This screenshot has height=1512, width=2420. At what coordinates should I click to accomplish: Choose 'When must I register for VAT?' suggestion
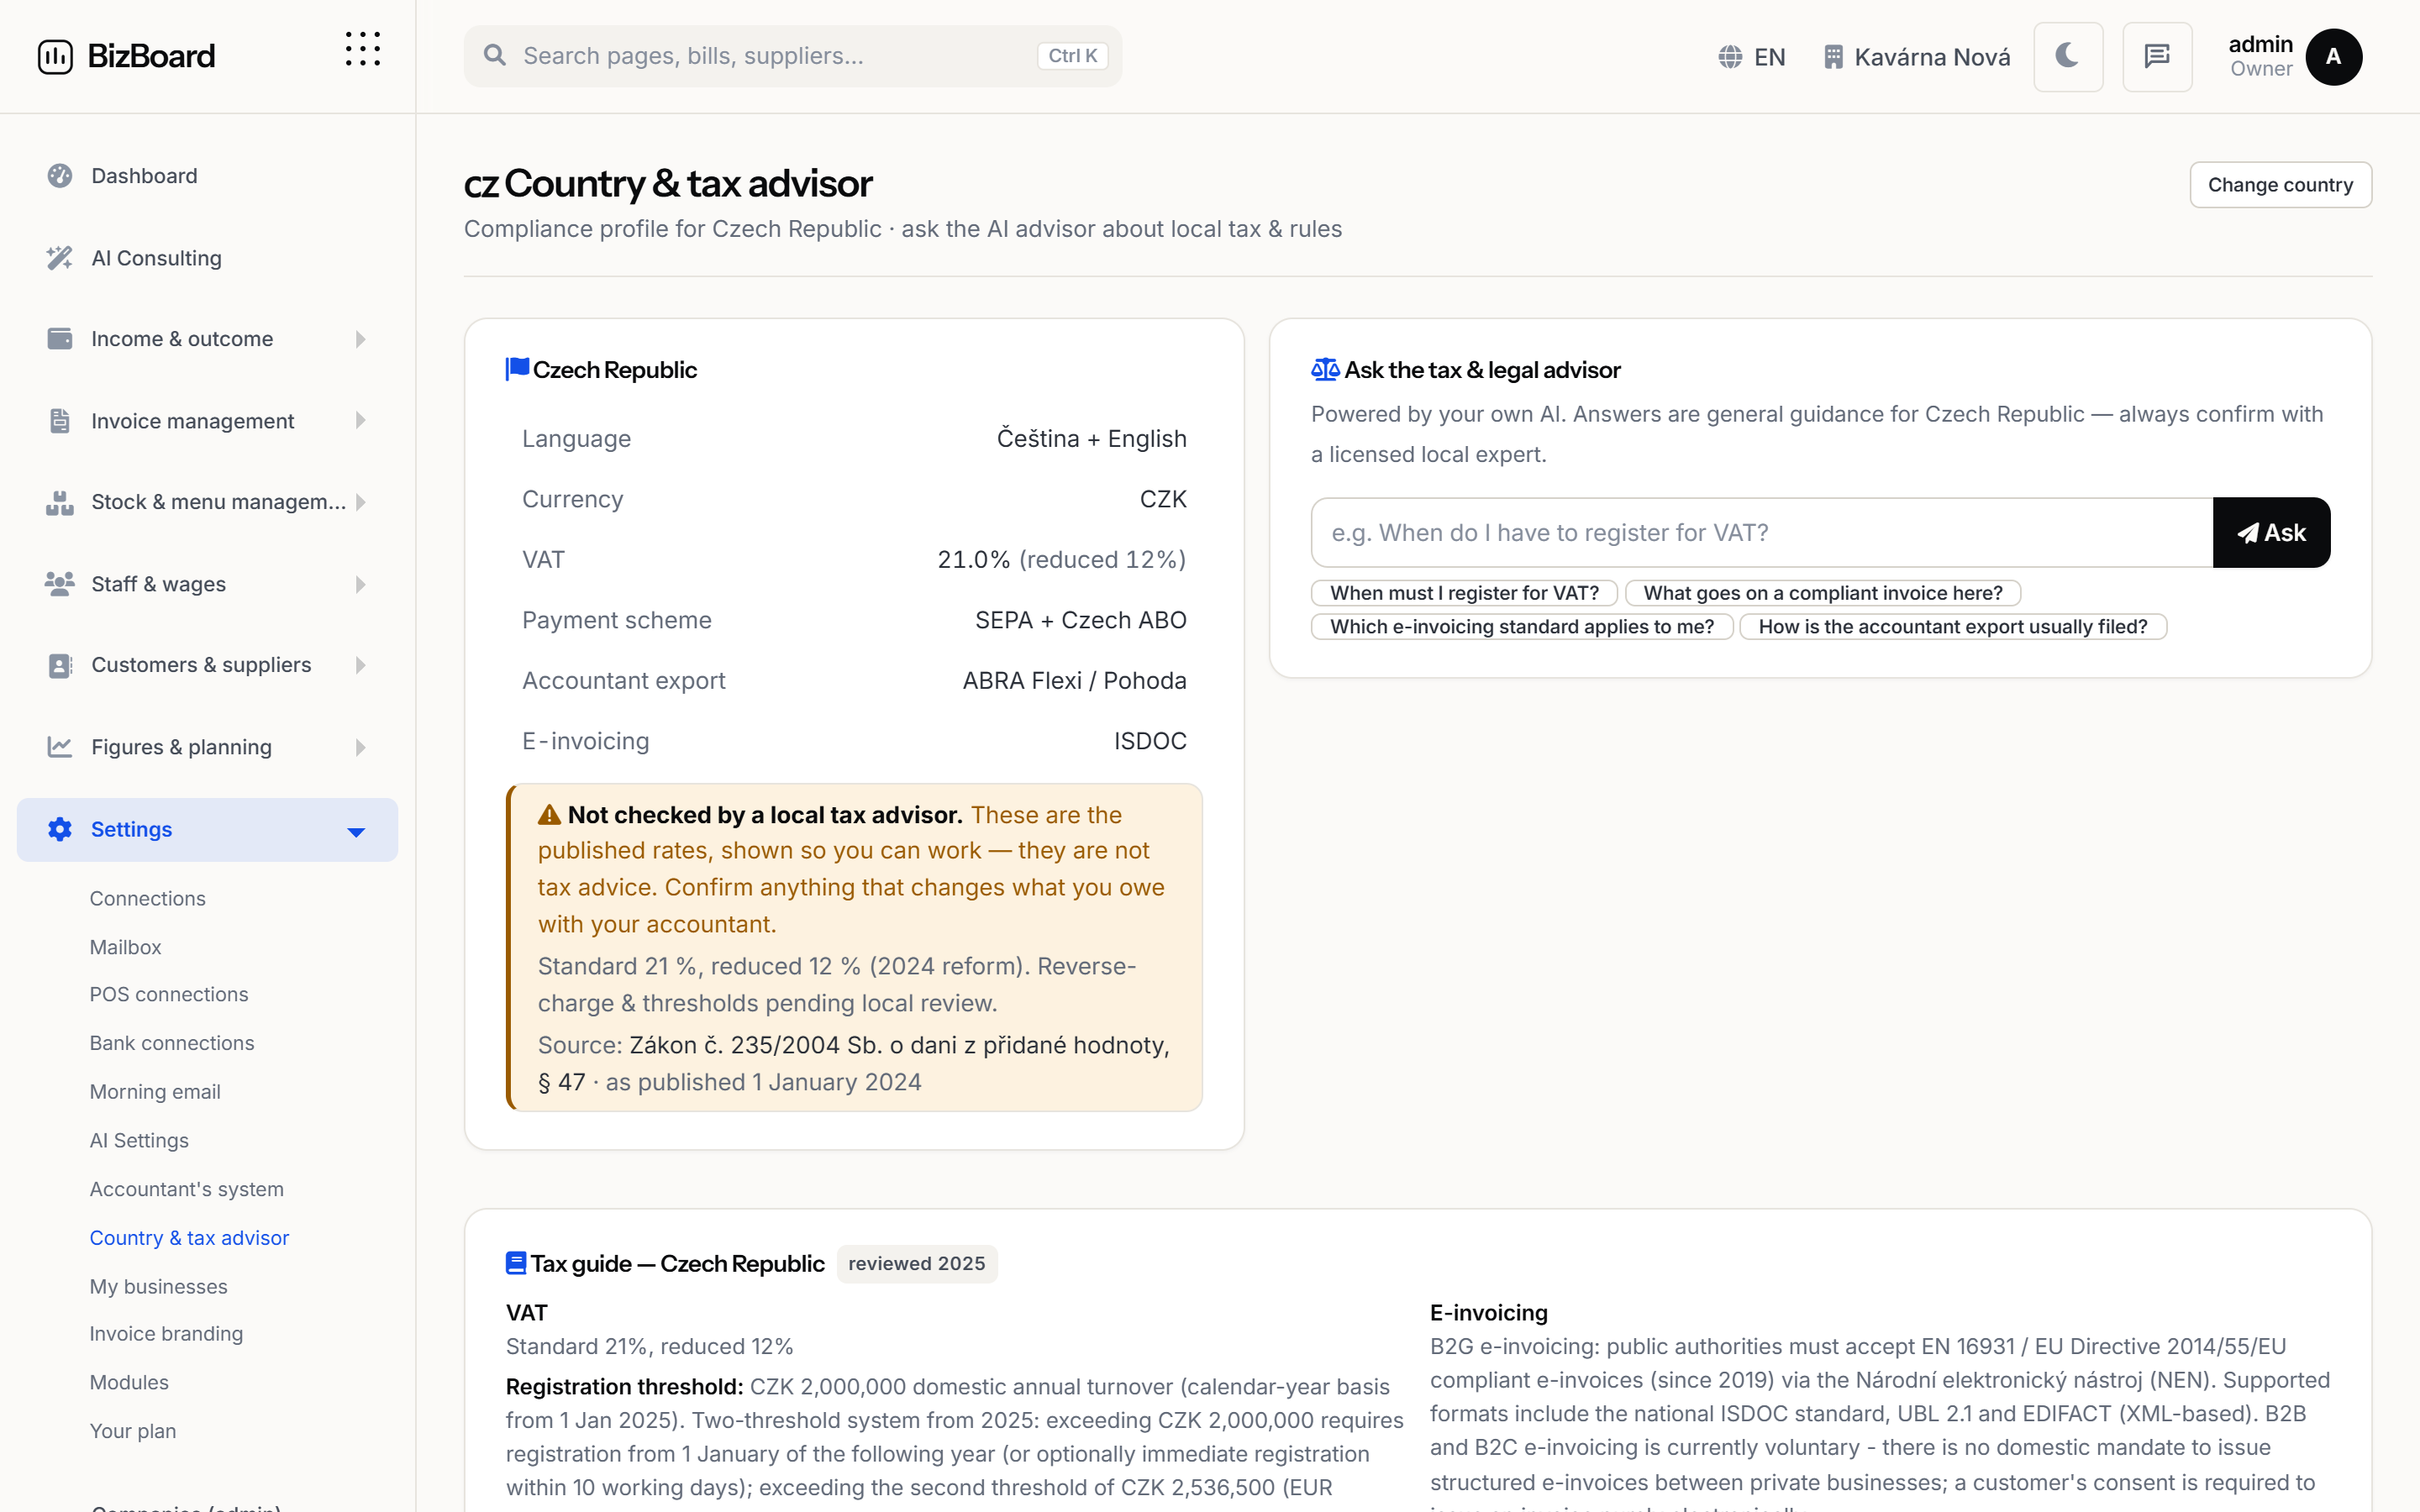tap(1464, 593)
